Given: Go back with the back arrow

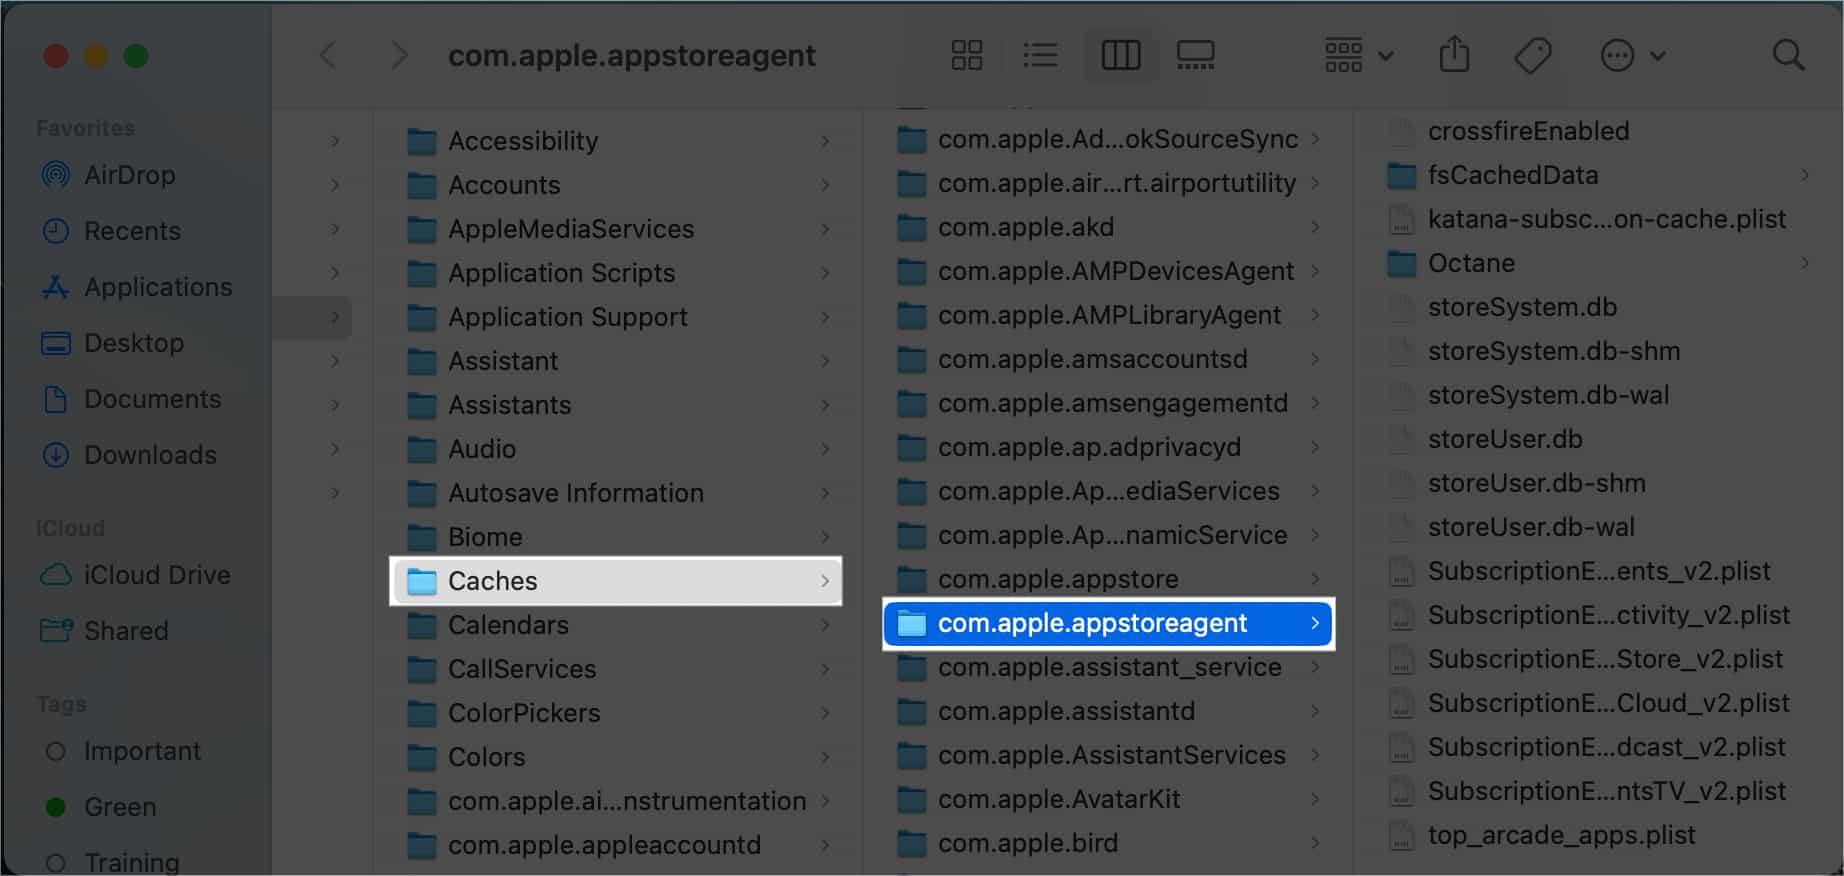Looking at the screenshot, I should point(328,55).
